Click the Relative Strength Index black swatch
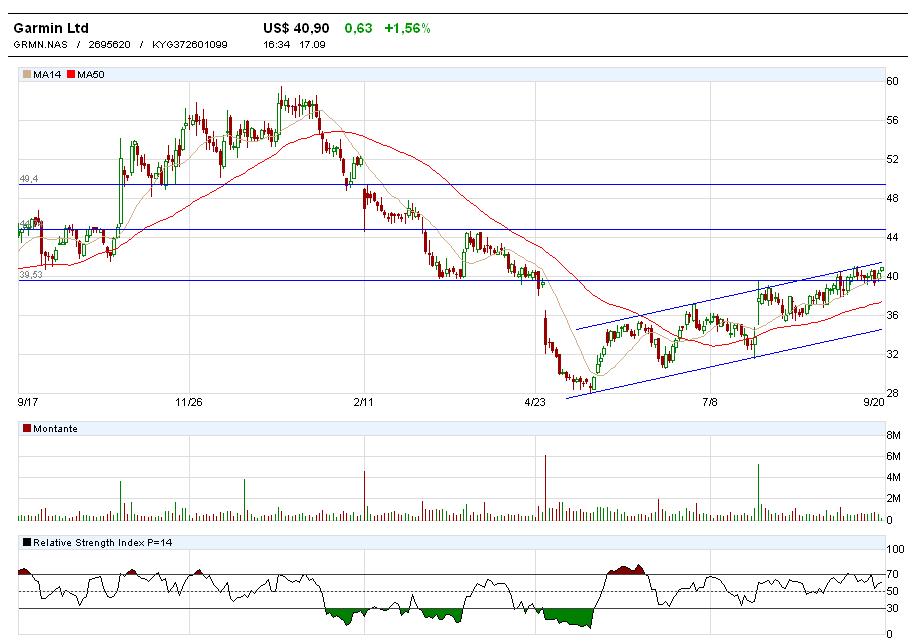The height and width of the screenshot is (642, 915). point(27,542)
